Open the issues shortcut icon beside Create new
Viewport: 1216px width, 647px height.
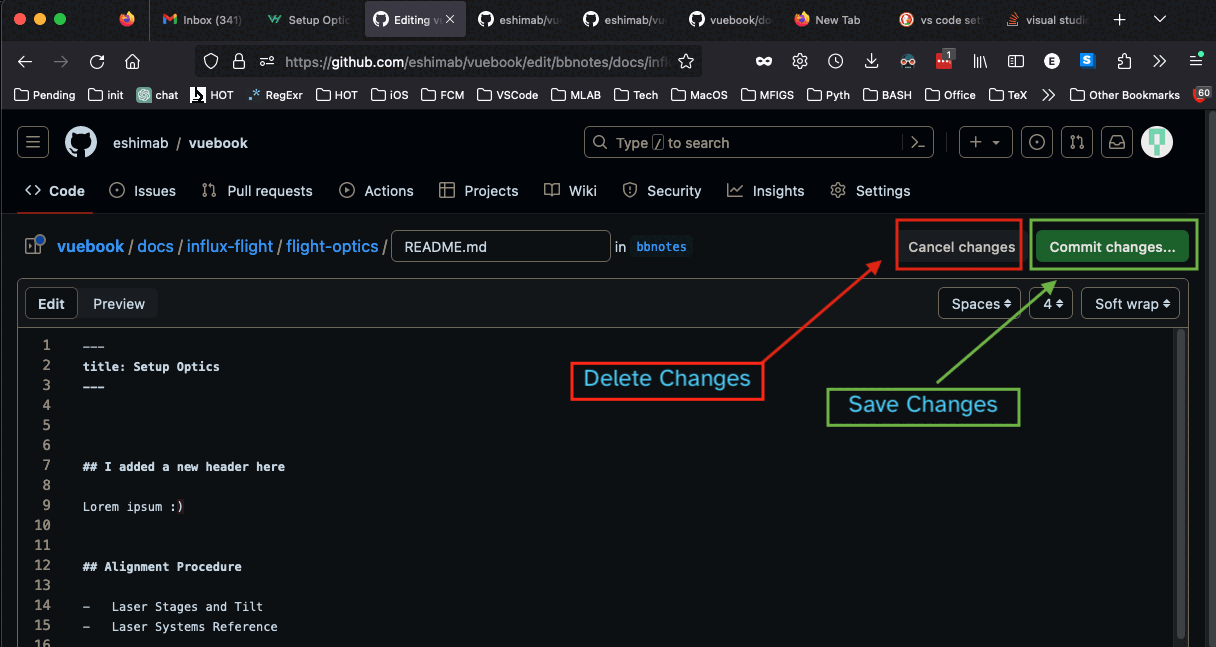click(x=1037, y=143)
